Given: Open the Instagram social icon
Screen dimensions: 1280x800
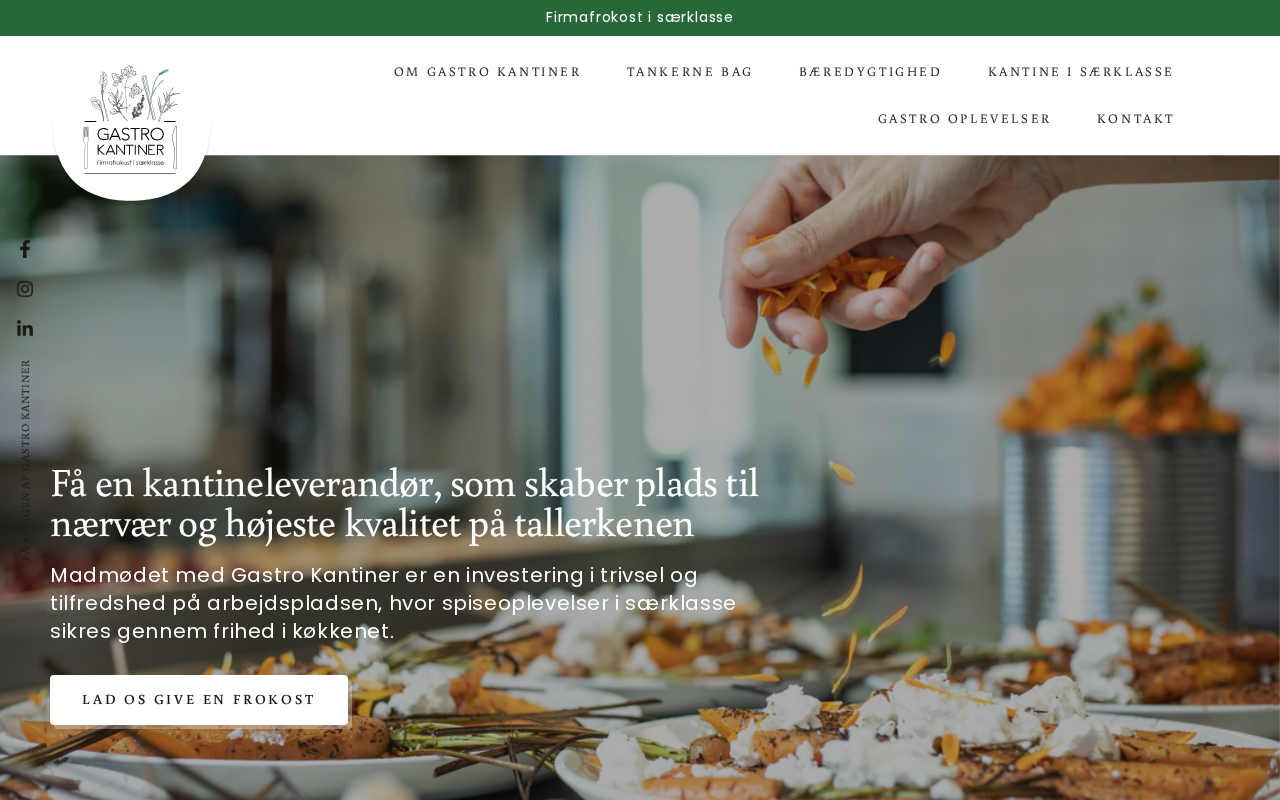Looking at the screenshot, I should pyautogui.click(x=25, y=289).
